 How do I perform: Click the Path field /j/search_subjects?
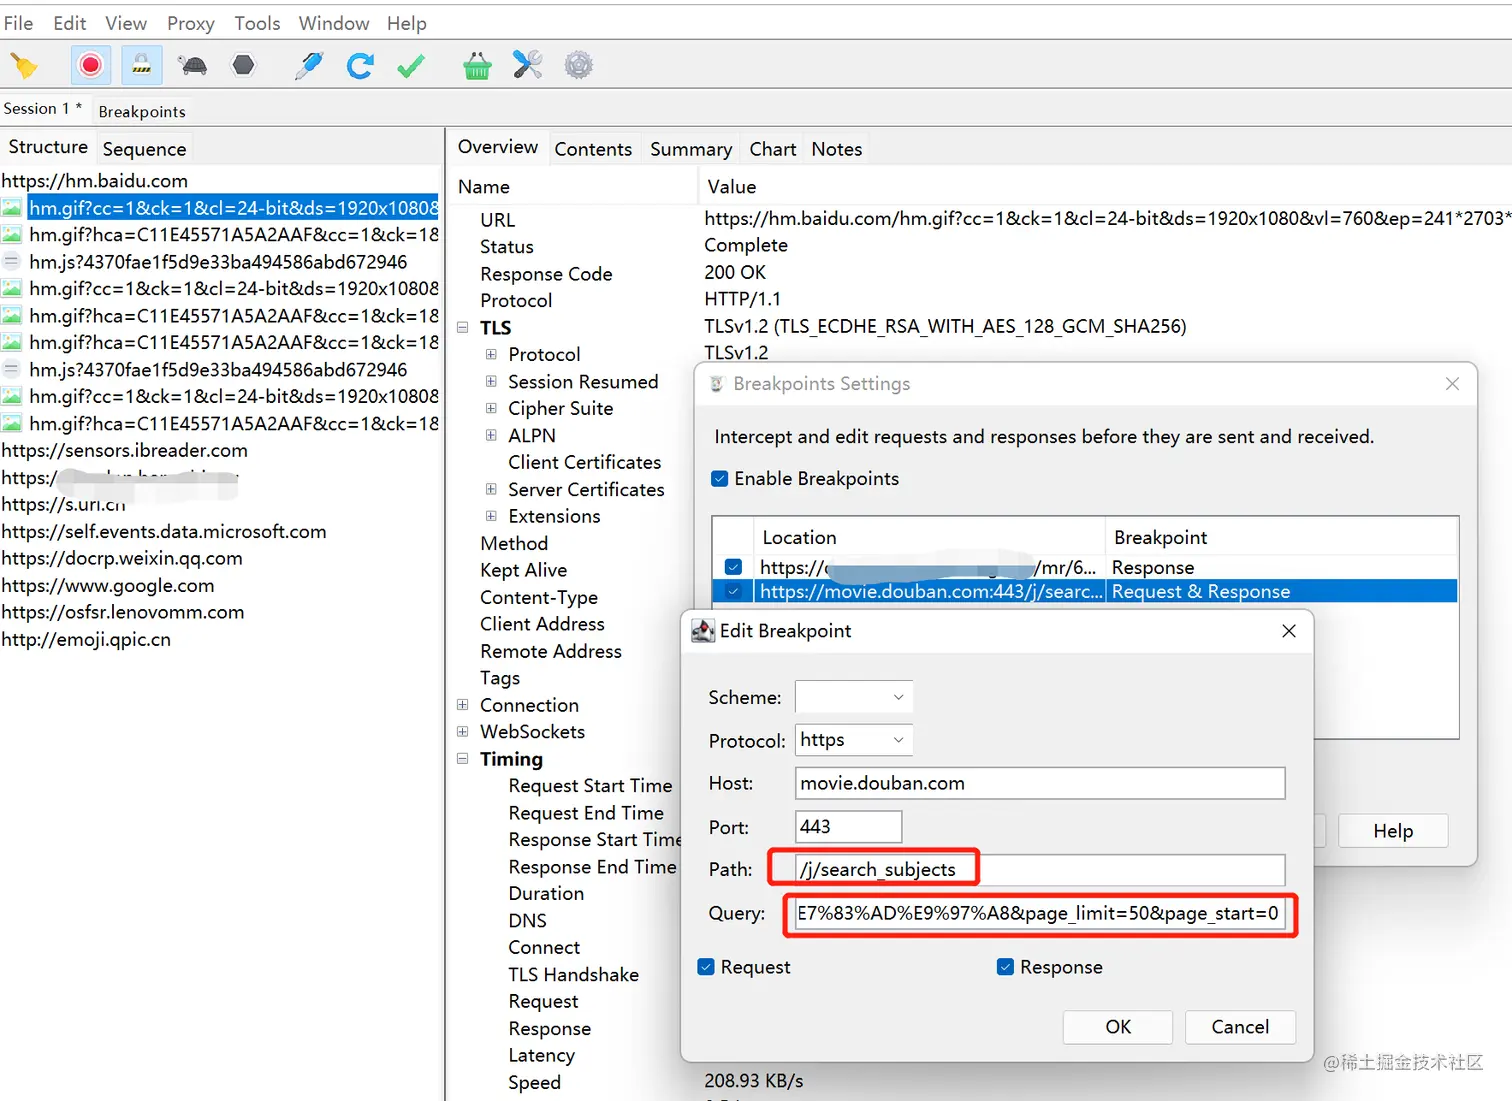point(1040,870)
